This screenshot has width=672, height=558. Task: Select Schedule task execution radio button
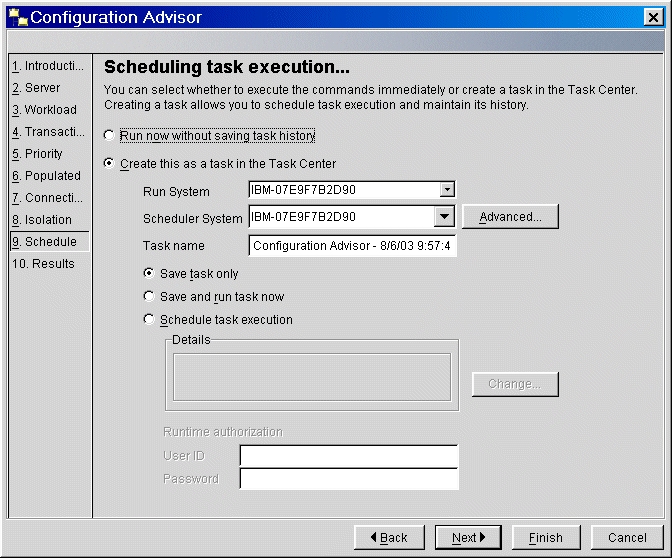pyautogui.click(x=149, y=320)
